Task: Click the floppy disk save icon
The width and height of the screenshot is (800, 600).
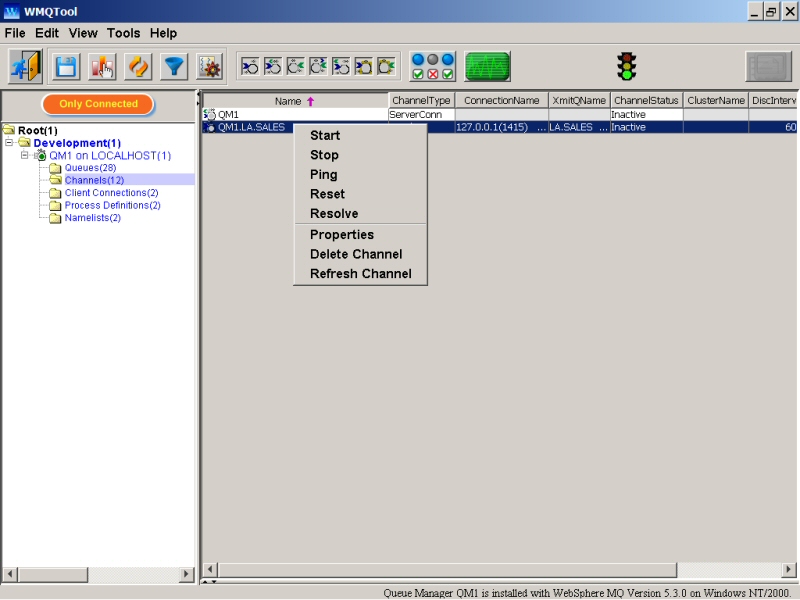Action: 66,67
